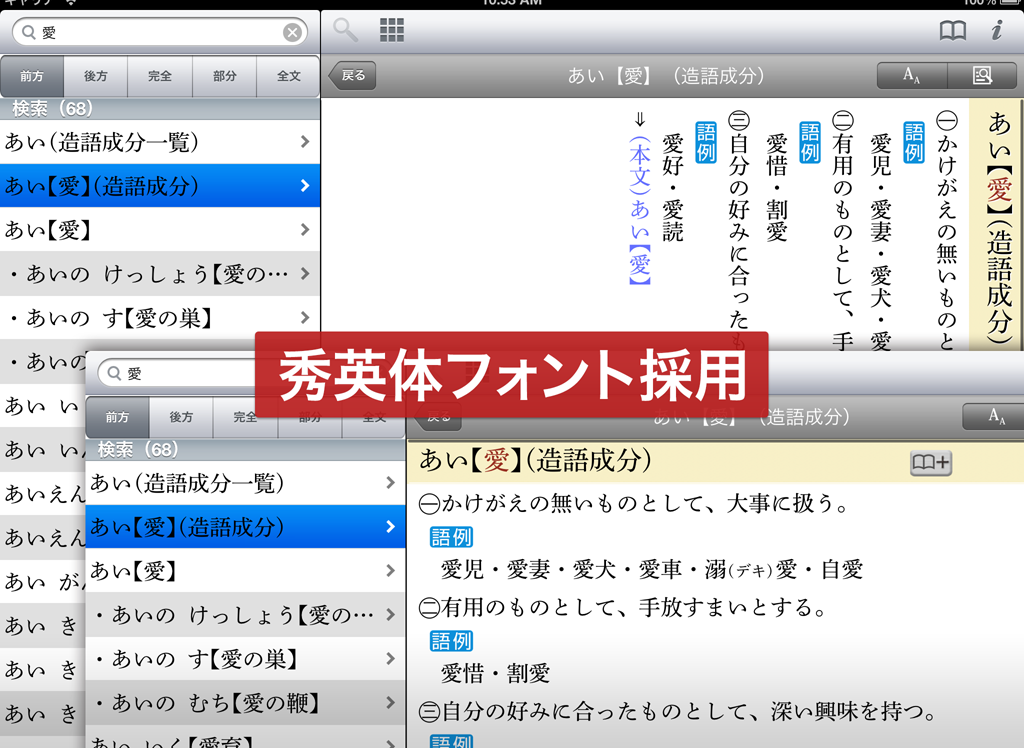Click the magnifier search icon in top toolbar

pos(346,31)
